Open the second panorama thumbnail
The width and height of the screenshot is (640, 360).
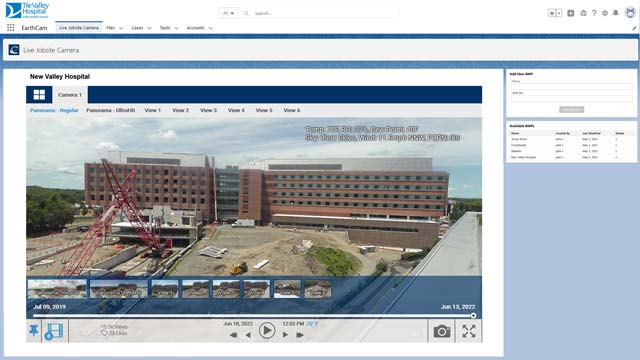pos(118,289)
